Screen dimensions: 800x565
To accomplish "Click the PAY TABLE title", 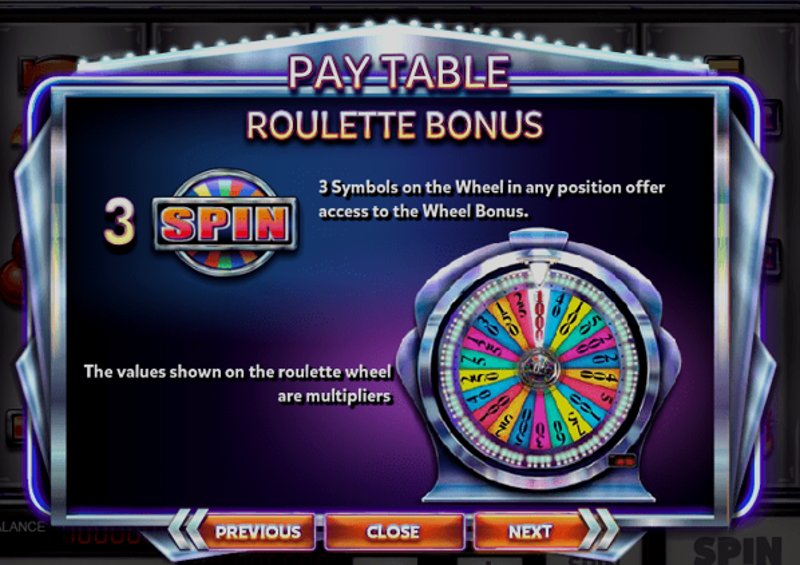I will (399, 71).
